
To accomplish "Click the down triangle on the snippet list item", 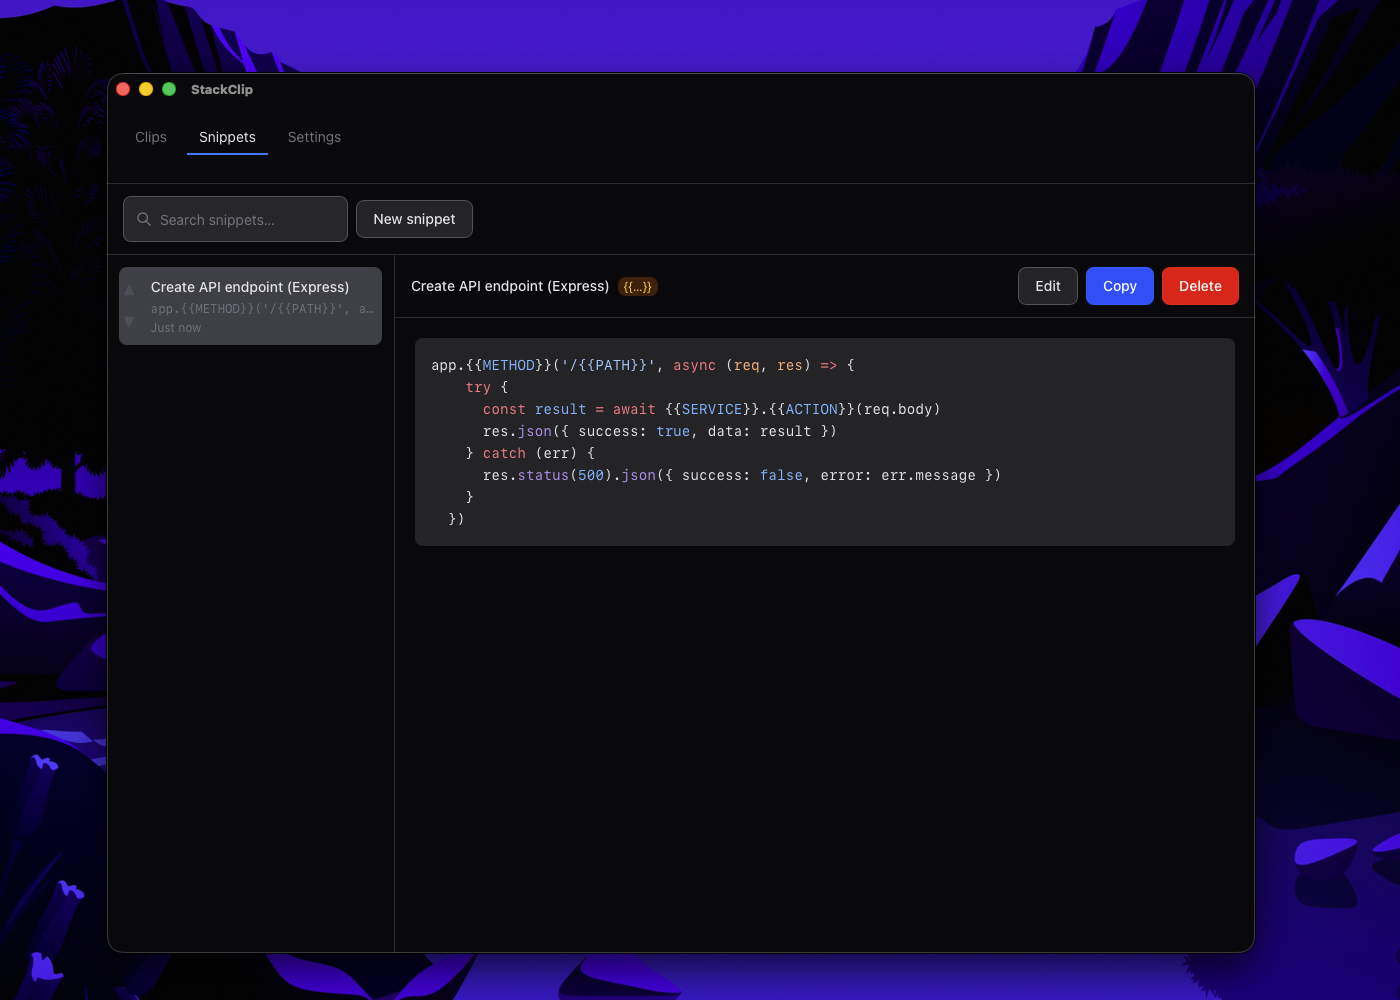I will (x=129, y=322).
